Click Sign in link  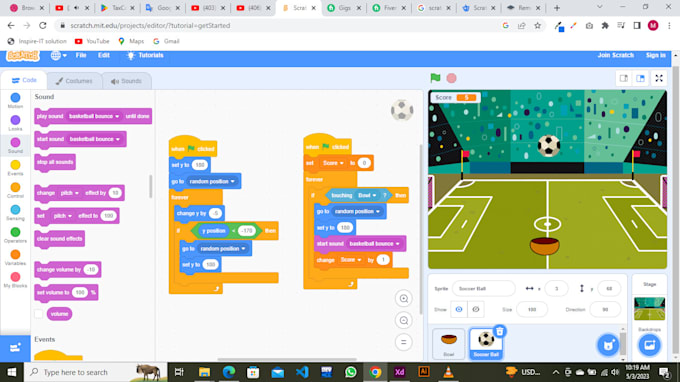click(655, 55)
